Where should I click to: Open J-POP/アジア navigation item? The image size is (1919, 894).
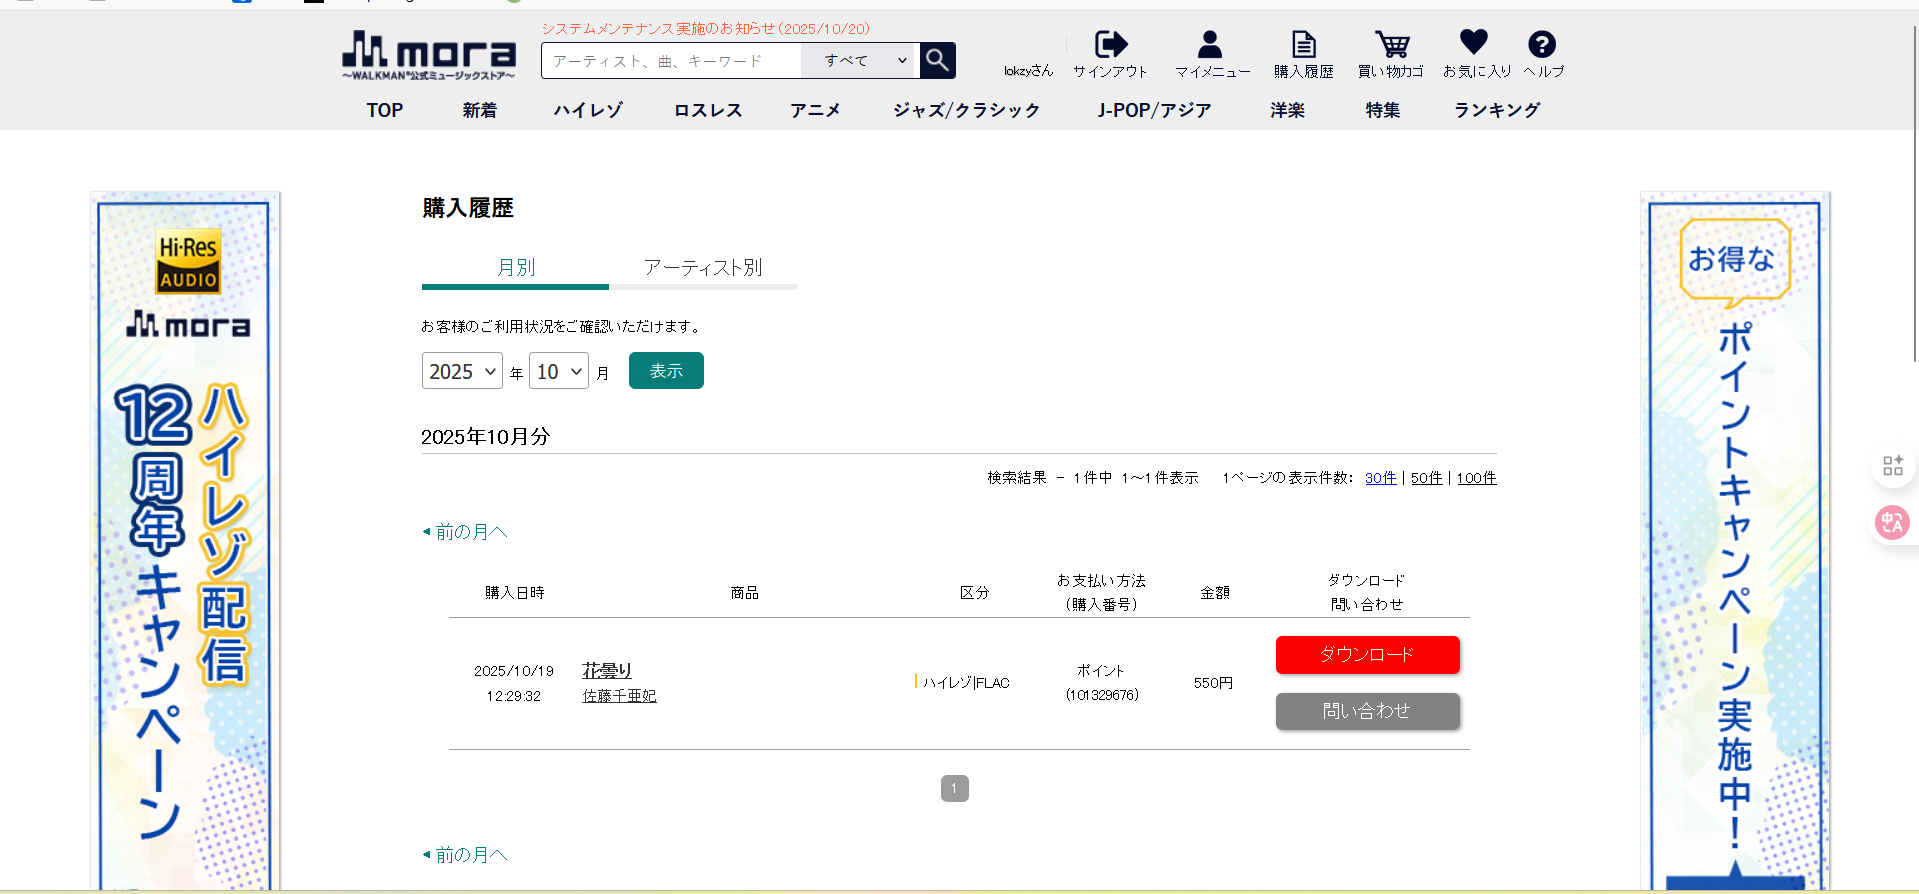pos(1154,110)
